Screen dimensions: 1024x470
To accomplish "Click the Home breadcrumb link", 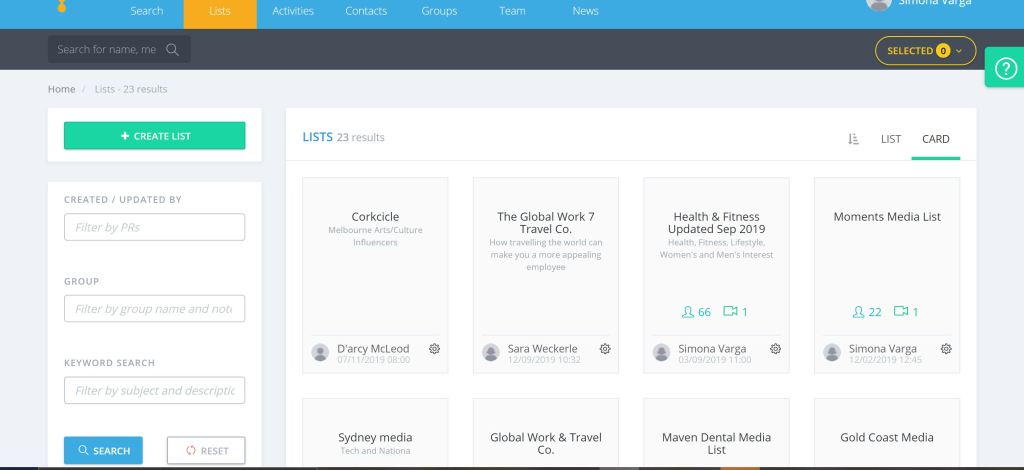I will 61,89.
